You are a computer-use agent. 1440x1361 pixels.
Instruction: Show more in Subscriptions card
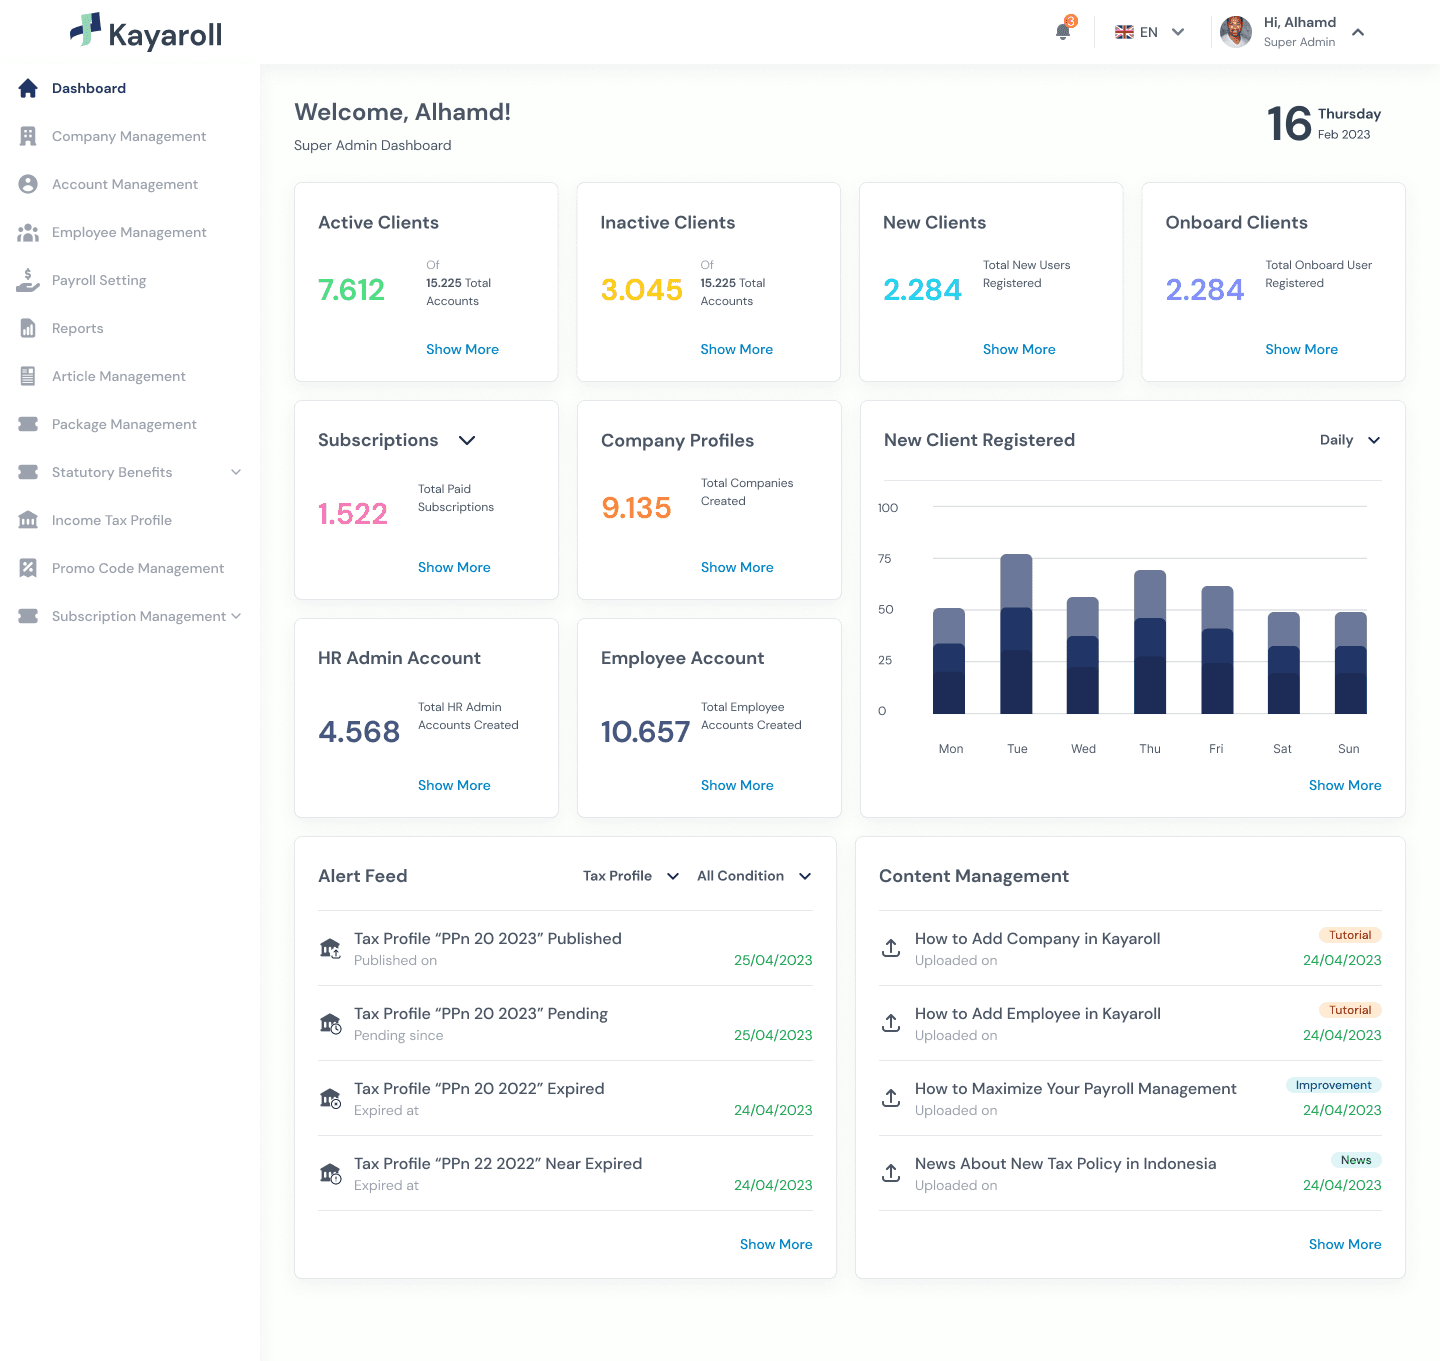[454, 567]
